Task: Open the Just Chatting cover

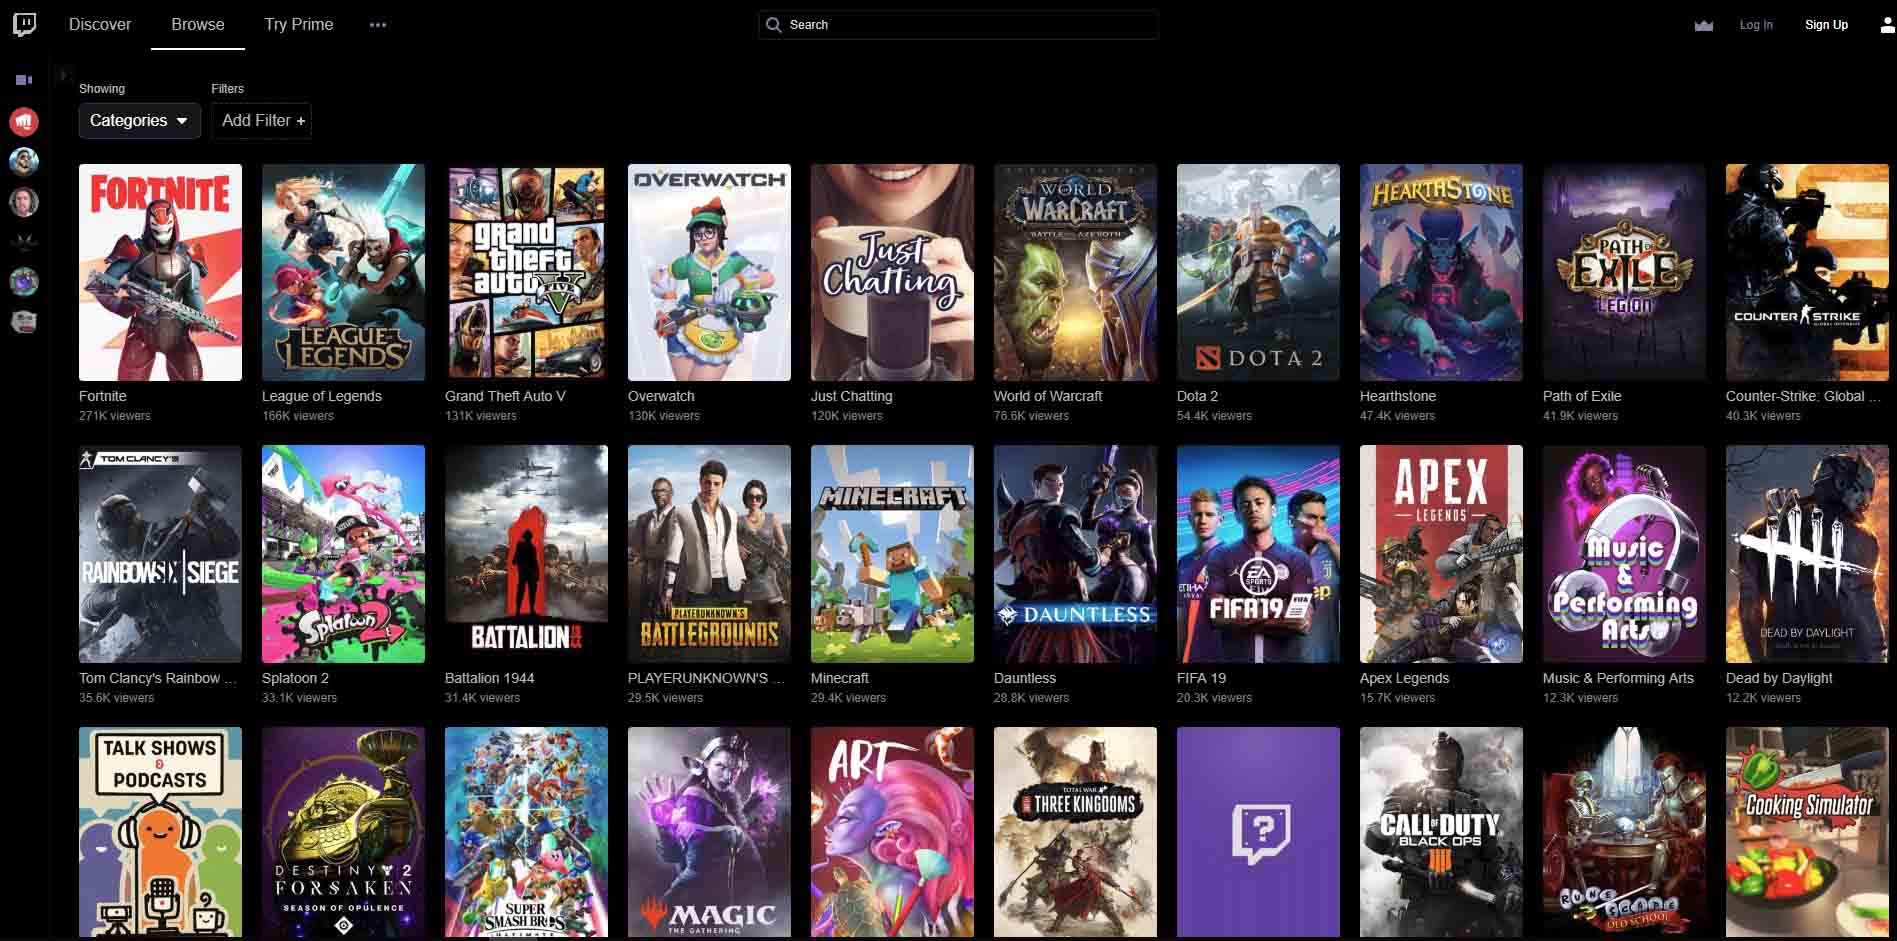Action: coord(892,272)
